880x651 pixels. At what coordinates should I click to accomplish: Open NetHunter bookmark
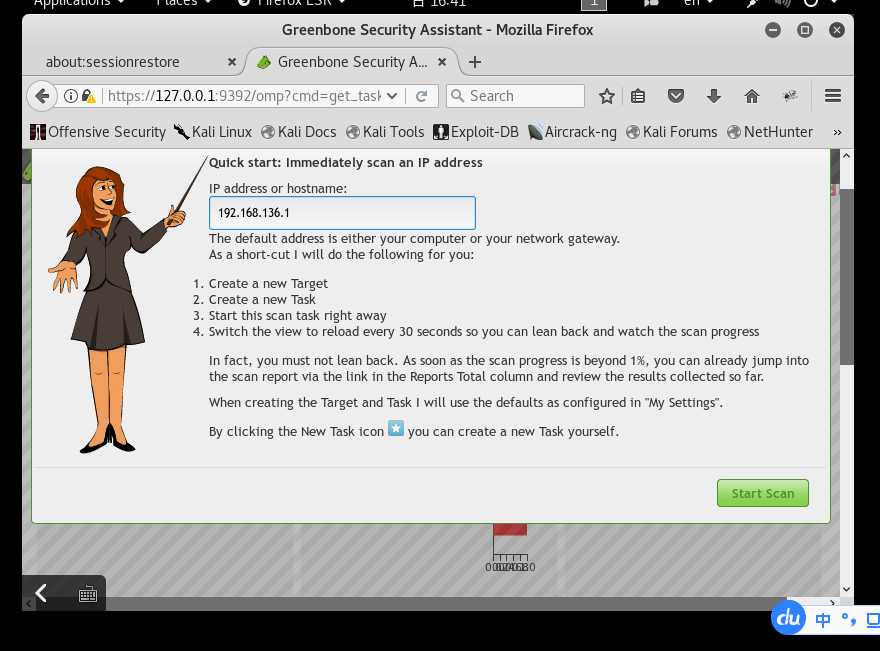point(770,132)
